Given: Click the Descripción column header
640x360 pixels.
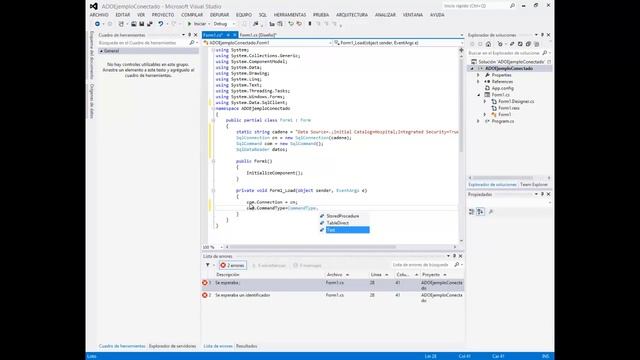Looking at the screenshot, I should tap(228, 275).
